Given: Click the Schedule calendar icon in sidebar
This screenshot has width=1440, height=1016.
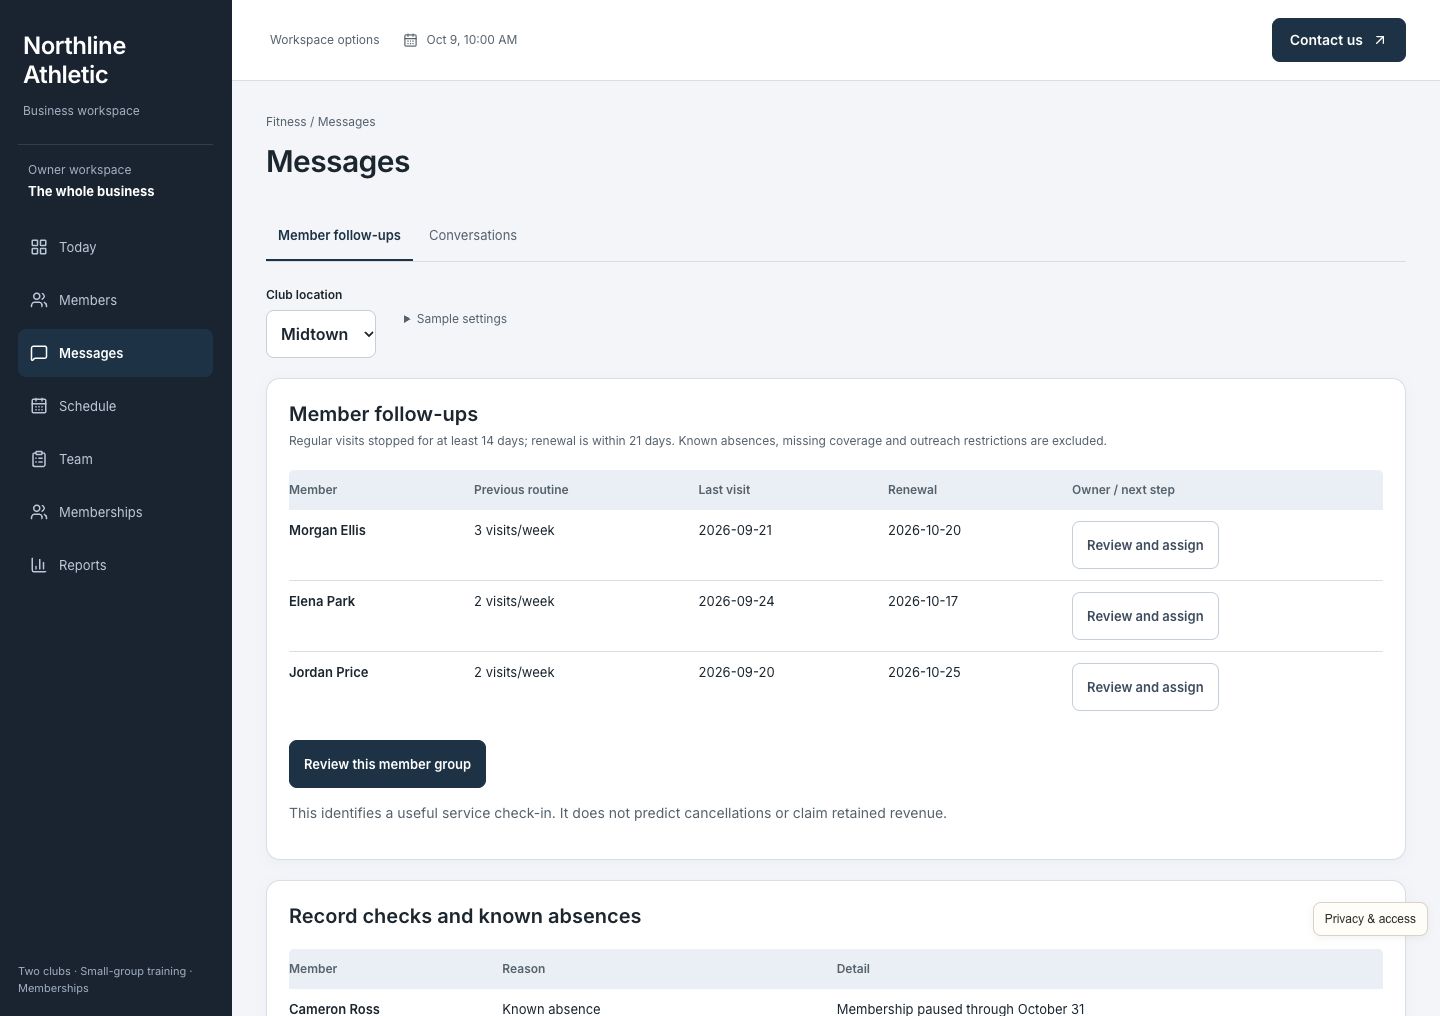Looking at the screenshot, I should pyautogui.click(x=39, y=406).
